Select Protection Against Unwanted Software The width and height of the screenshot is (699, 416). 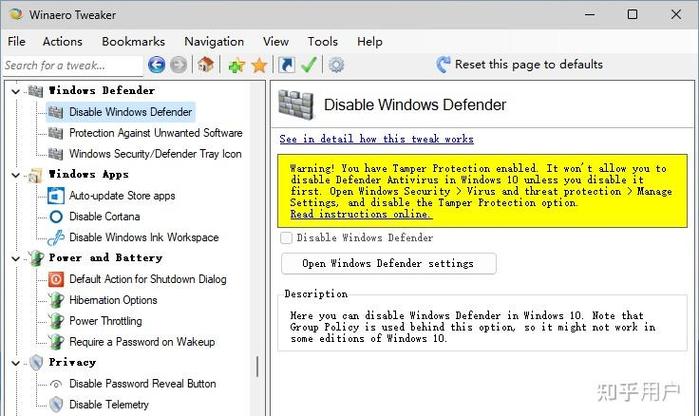(x=156, y=133)
